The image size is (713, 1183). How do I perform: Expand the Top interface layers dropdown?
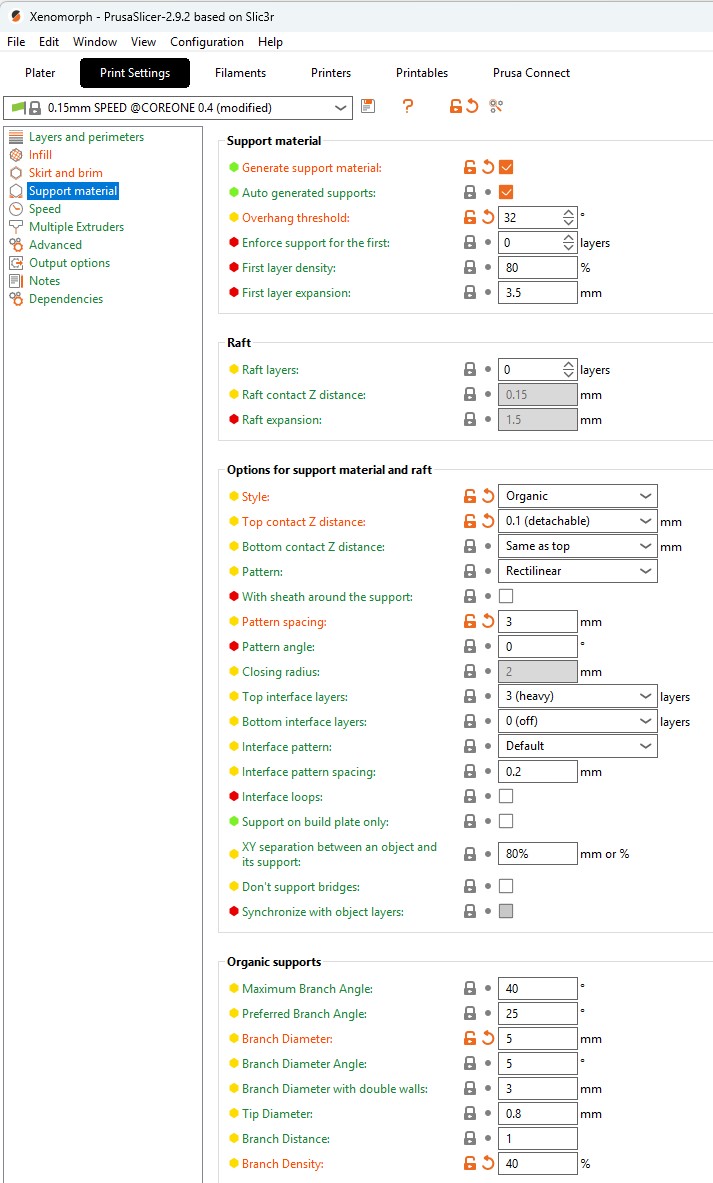[577, 696]
